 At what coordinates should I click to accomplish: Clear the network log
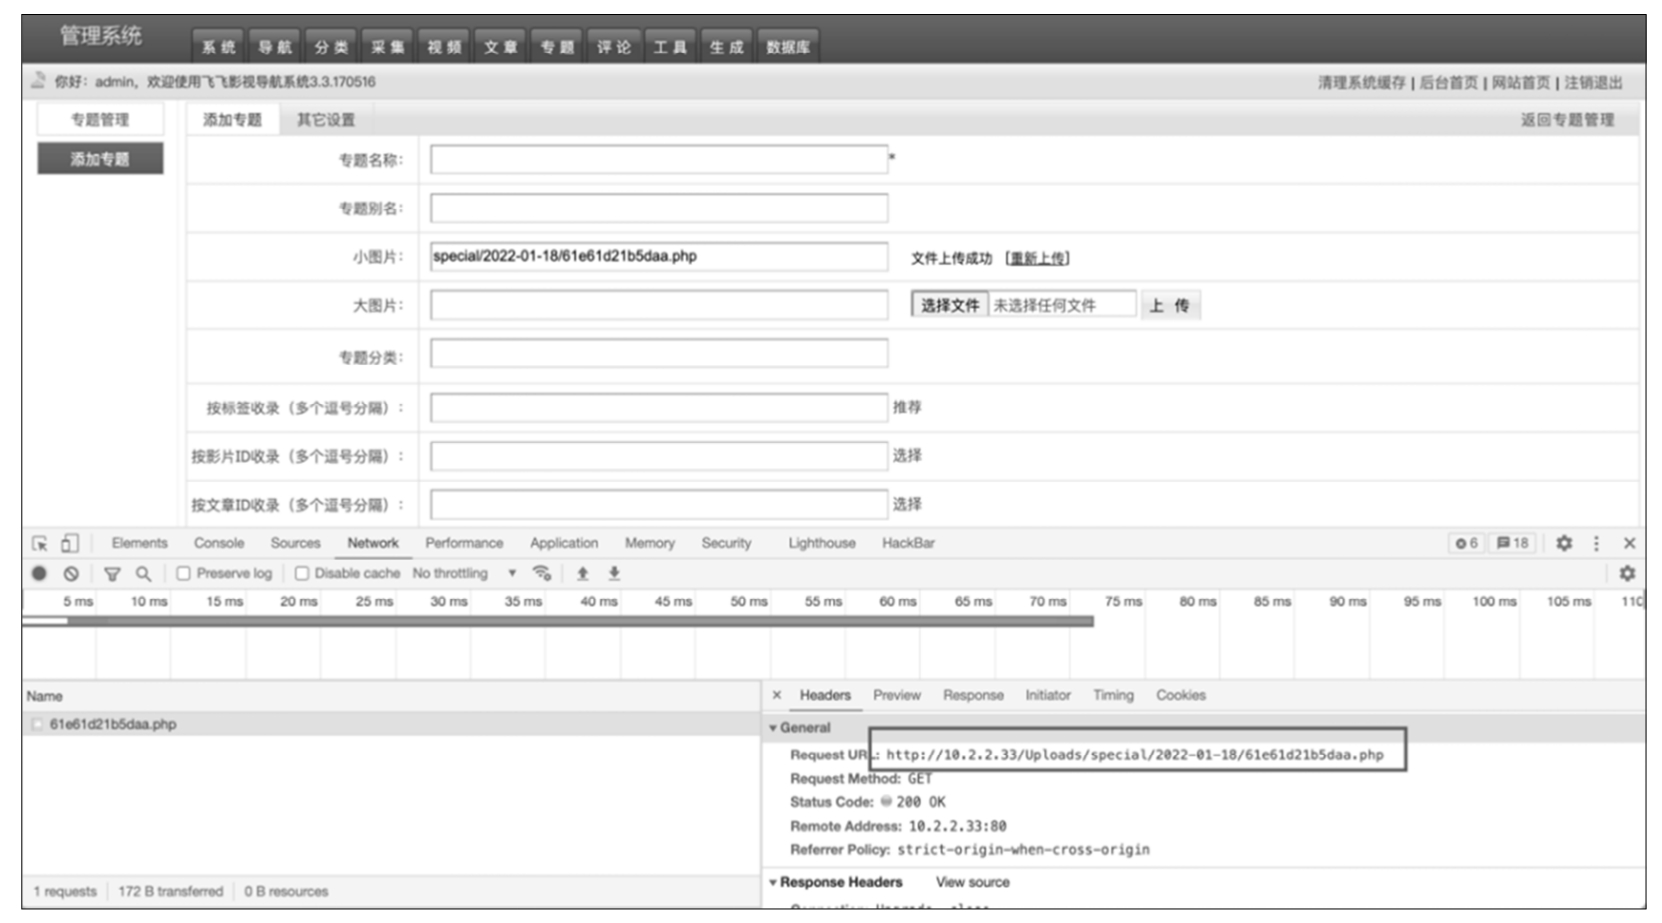[71, 573]
